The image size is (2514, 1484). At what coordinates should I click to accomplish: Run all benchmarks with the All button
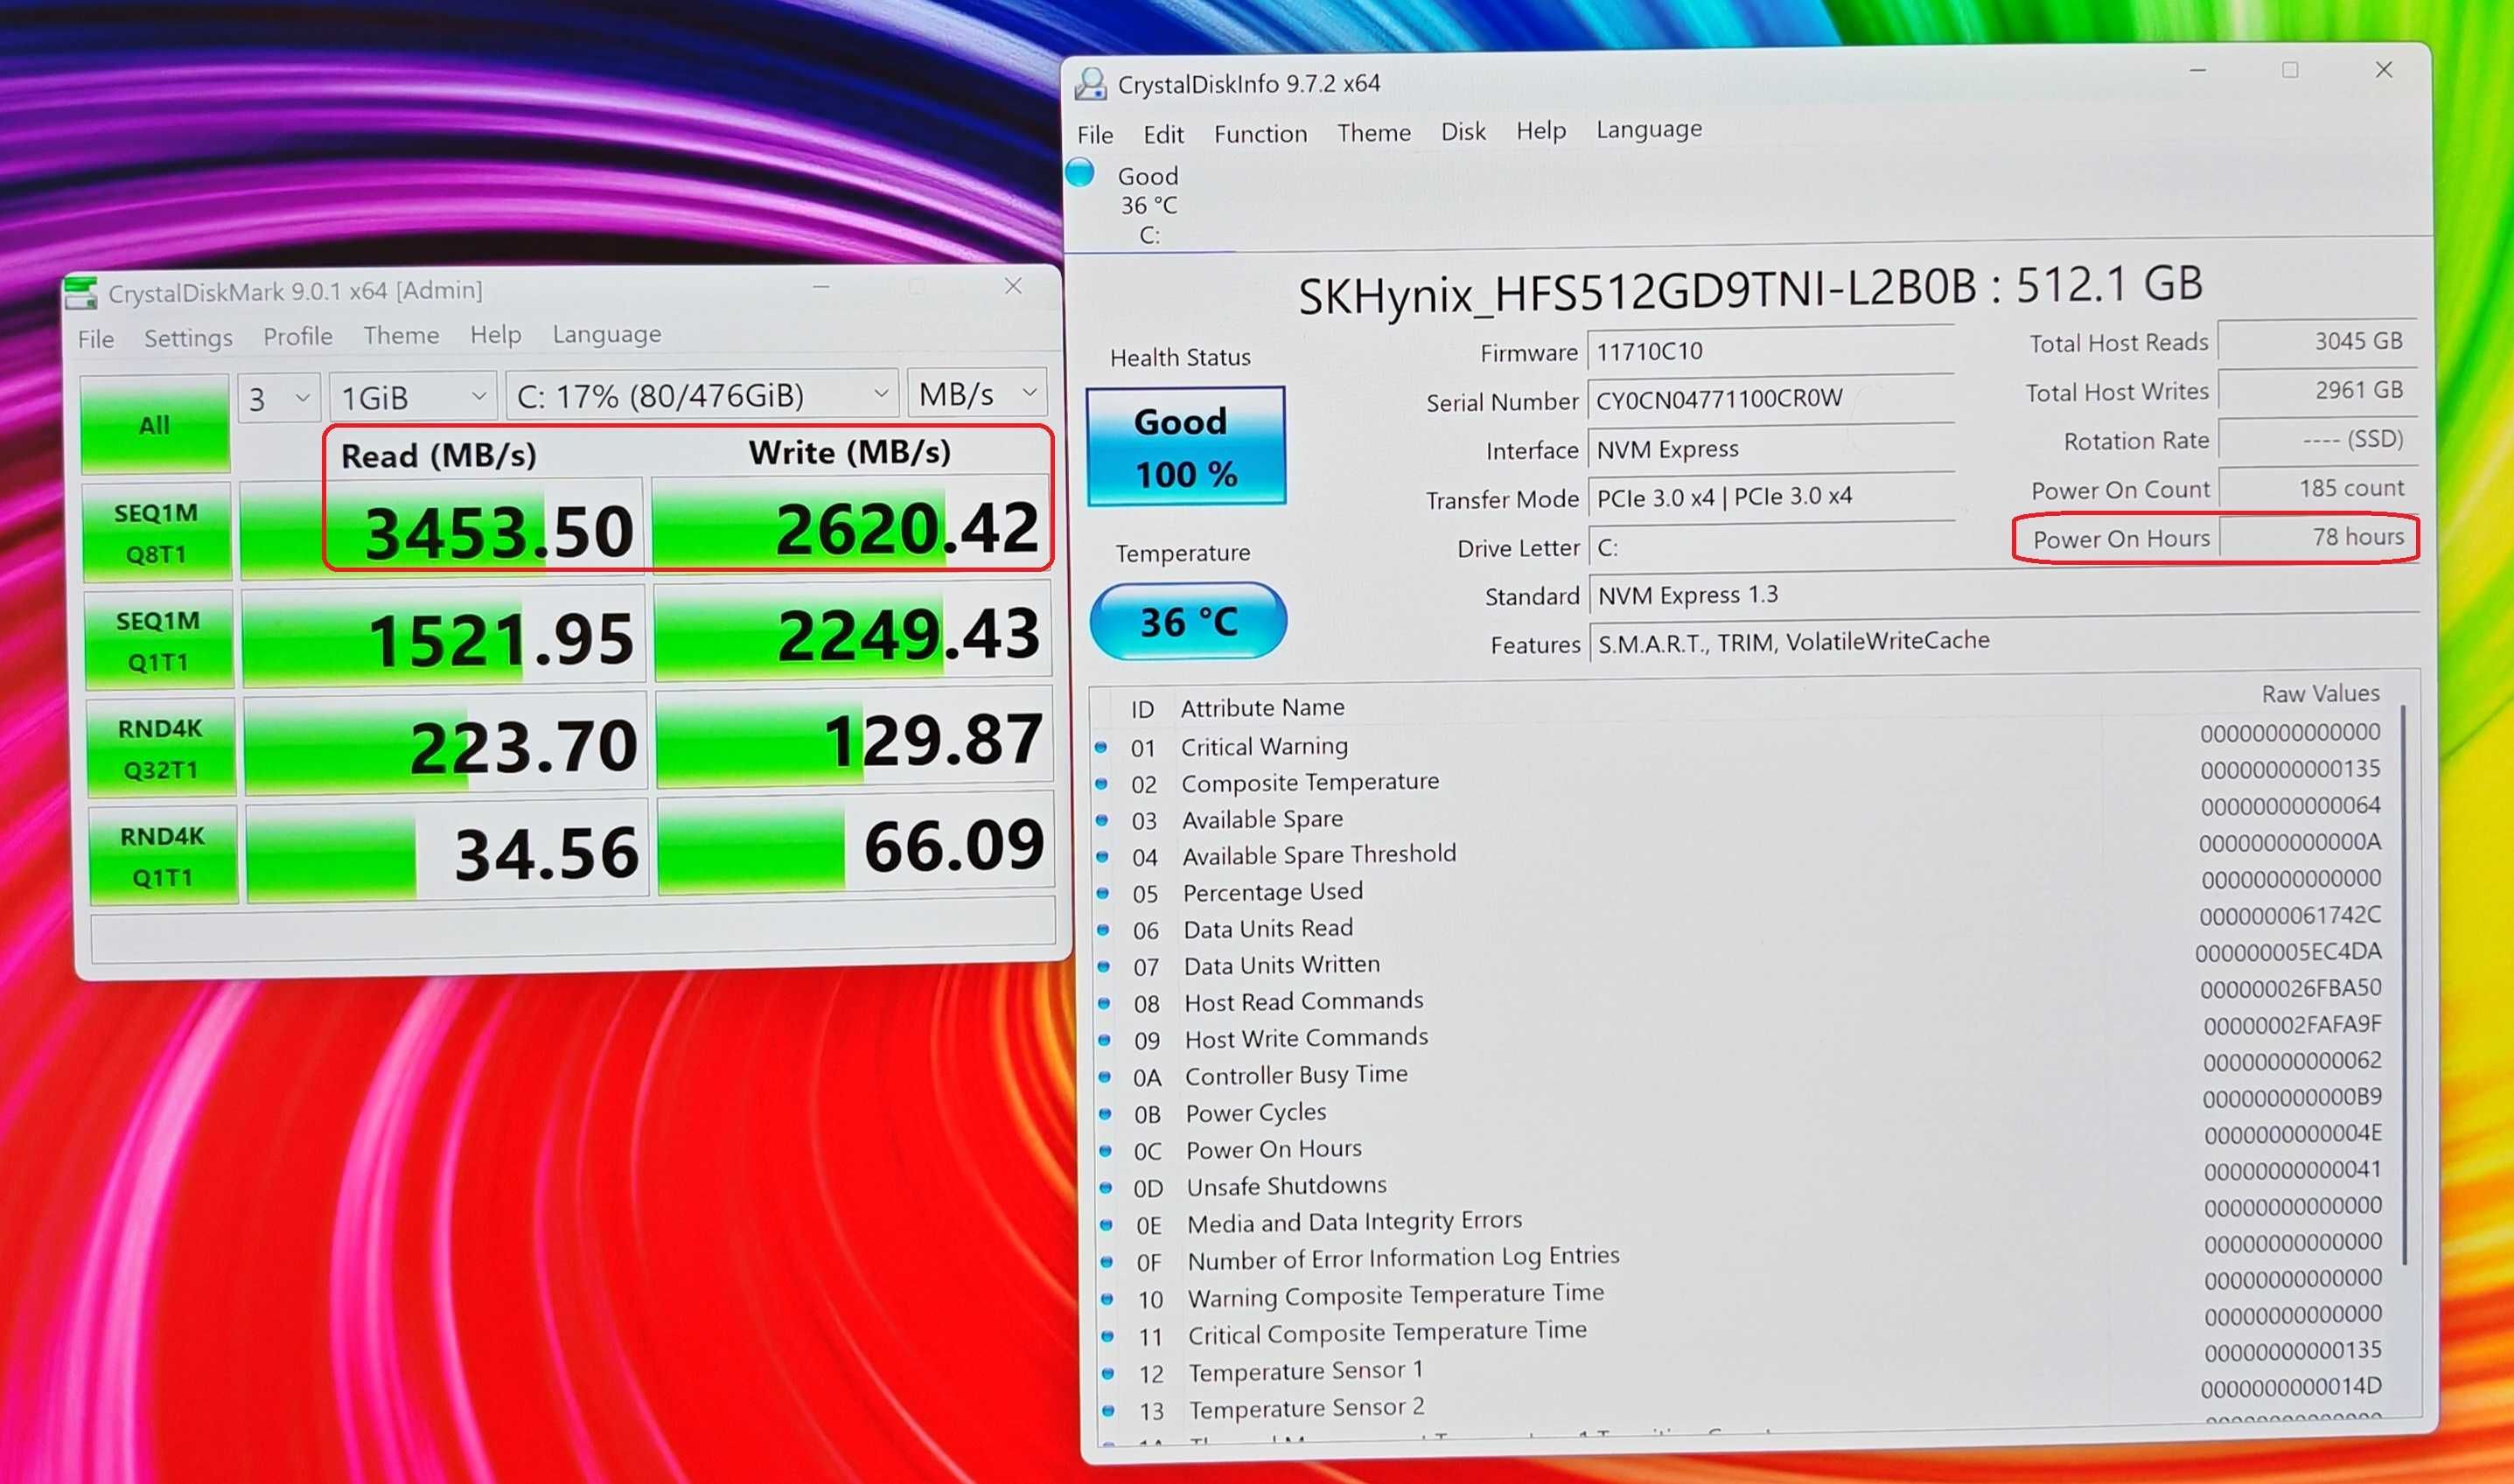pos(155,424)
